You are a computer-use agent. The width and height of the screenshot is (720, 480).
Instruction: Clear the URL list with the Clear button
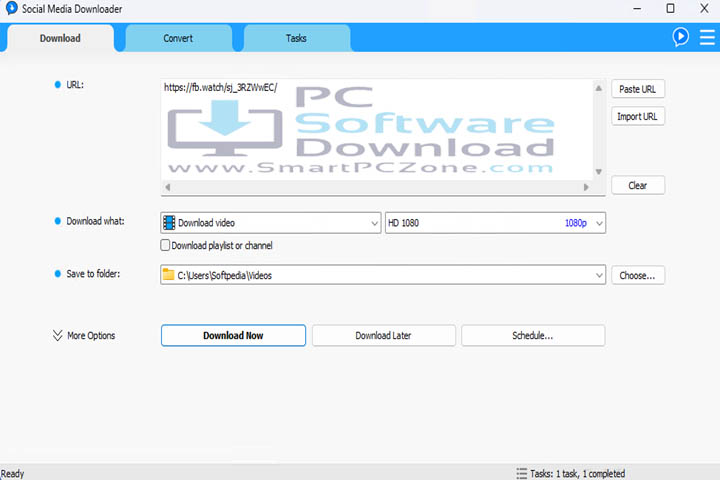point(637,186)
